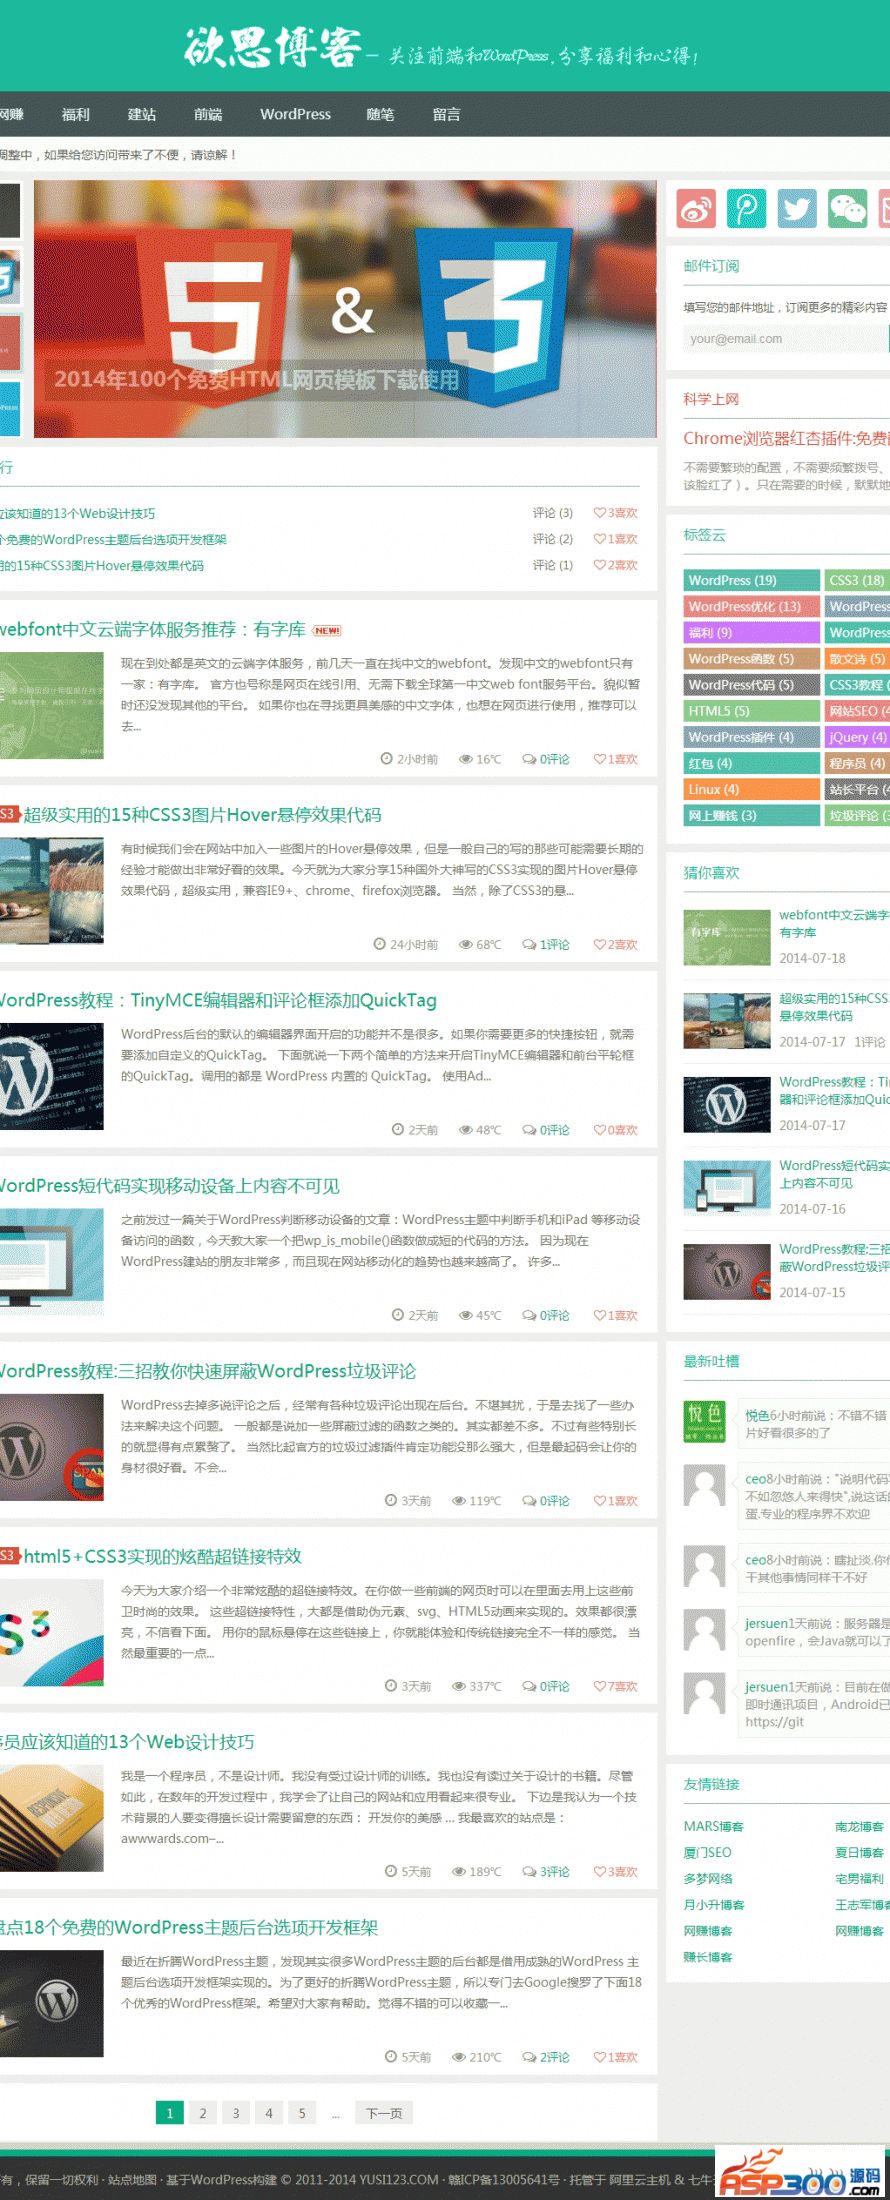The width and height of the screenshot is (890, 2200).
Task: Open webfont中文云端字体服务推荐 article title
Action: tap(152, 630)
